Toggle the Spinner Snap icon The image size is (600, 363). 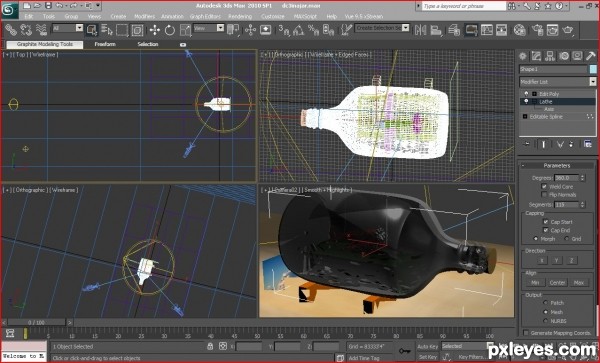pos(328,30)
